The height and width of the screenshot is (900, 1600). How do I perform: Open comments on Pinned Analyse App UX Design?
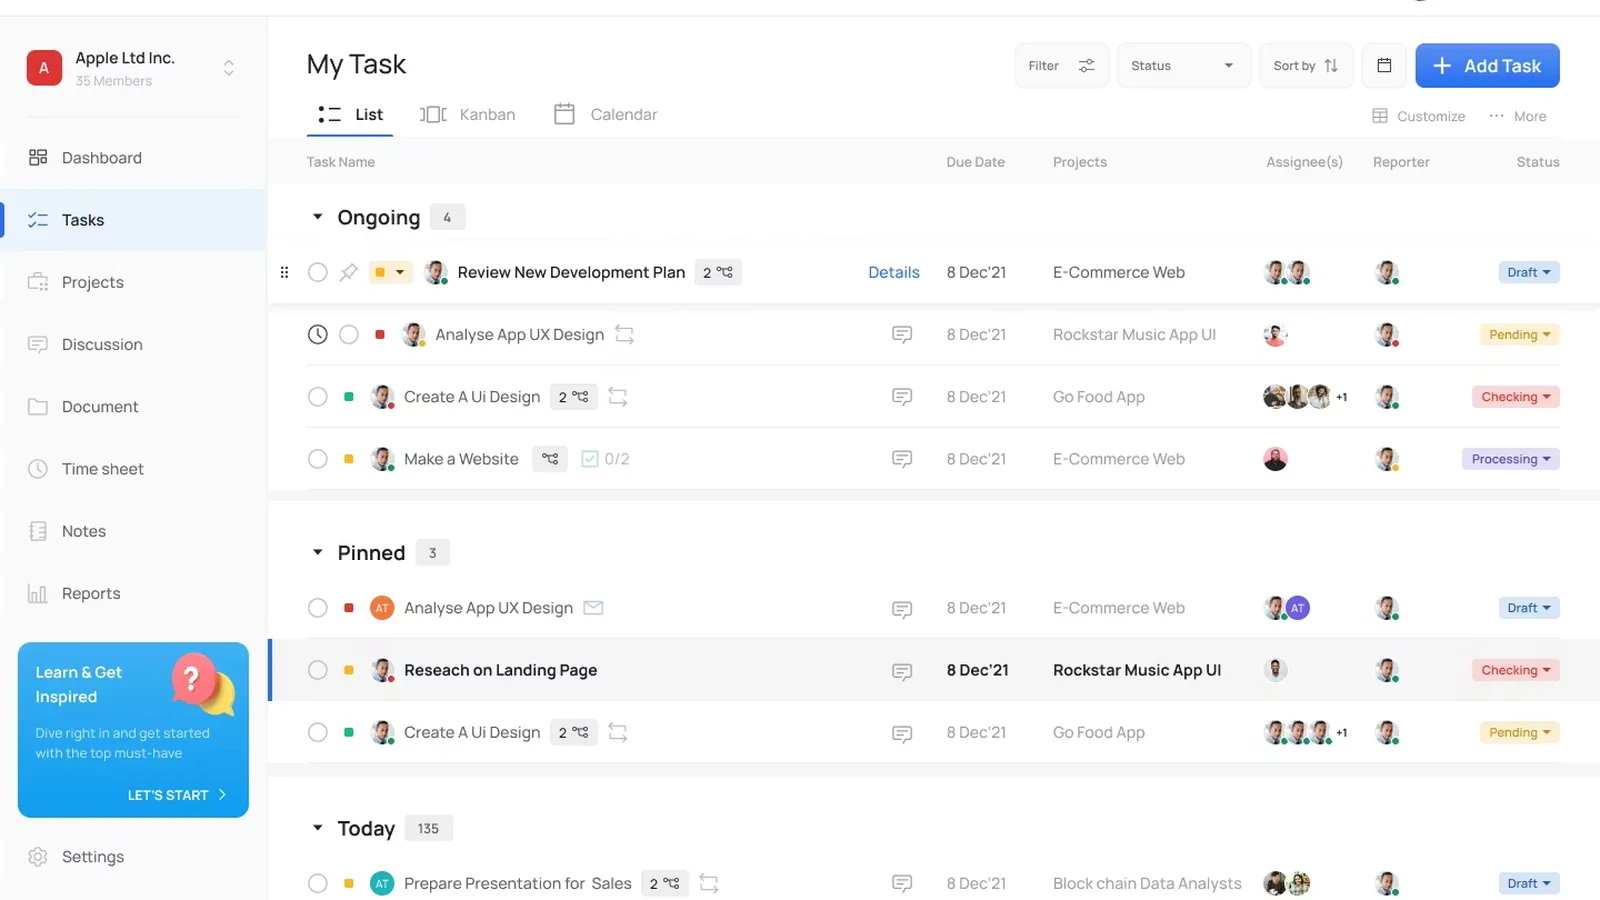(x=902, y=608)
